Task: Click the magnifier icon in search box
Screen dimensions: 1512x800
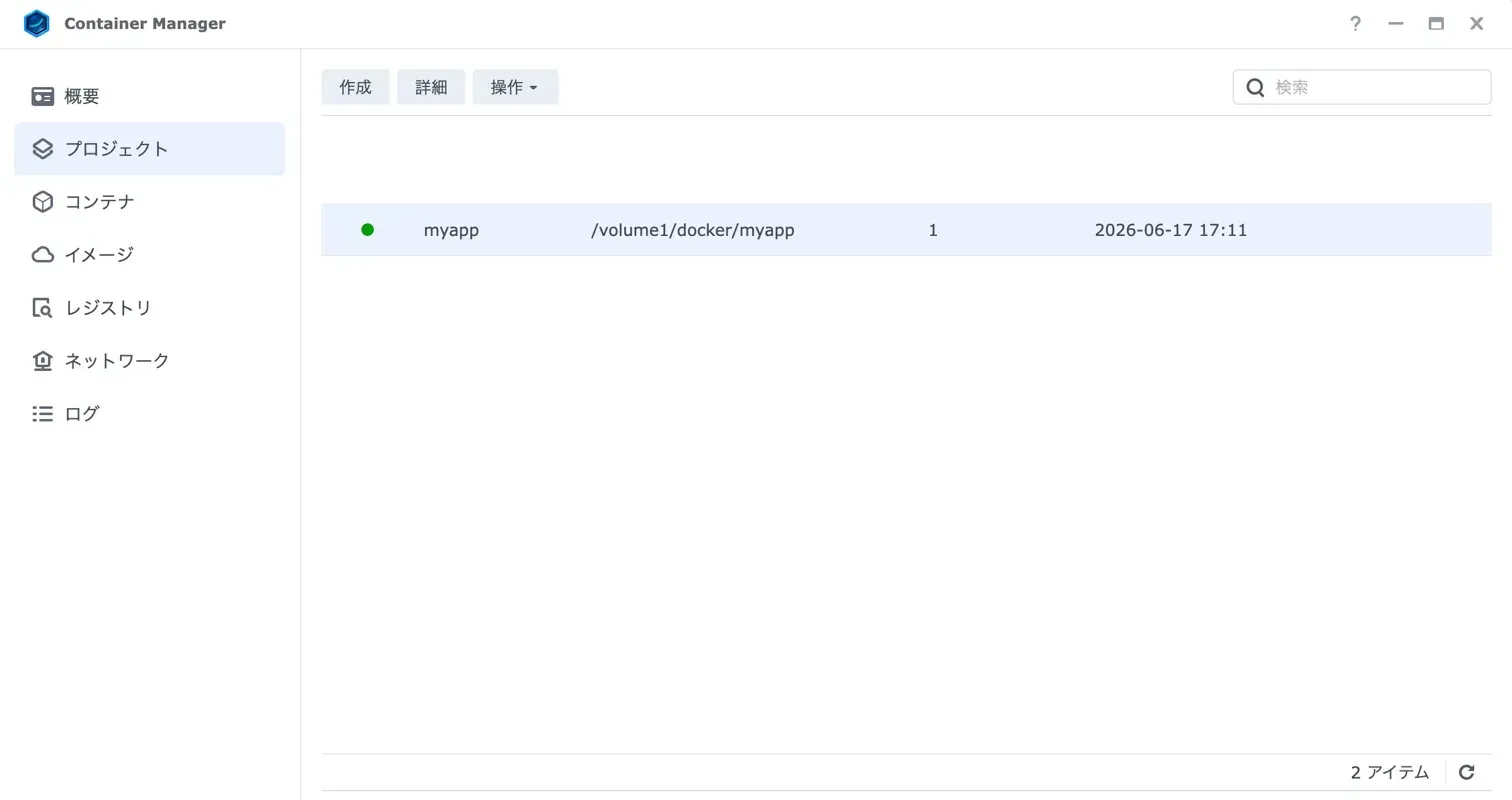Action: 1255,87
